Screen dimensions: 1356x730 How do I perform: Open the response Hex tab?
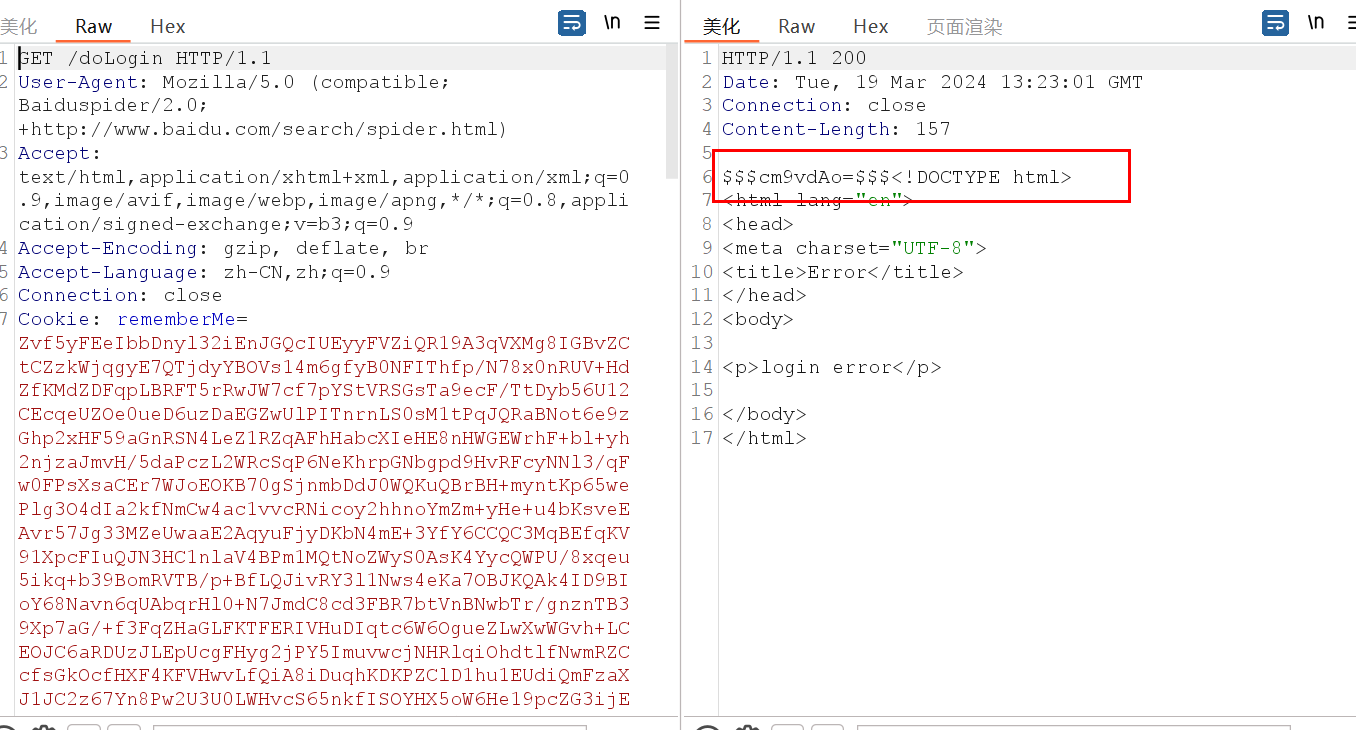[x=870, y=27]
